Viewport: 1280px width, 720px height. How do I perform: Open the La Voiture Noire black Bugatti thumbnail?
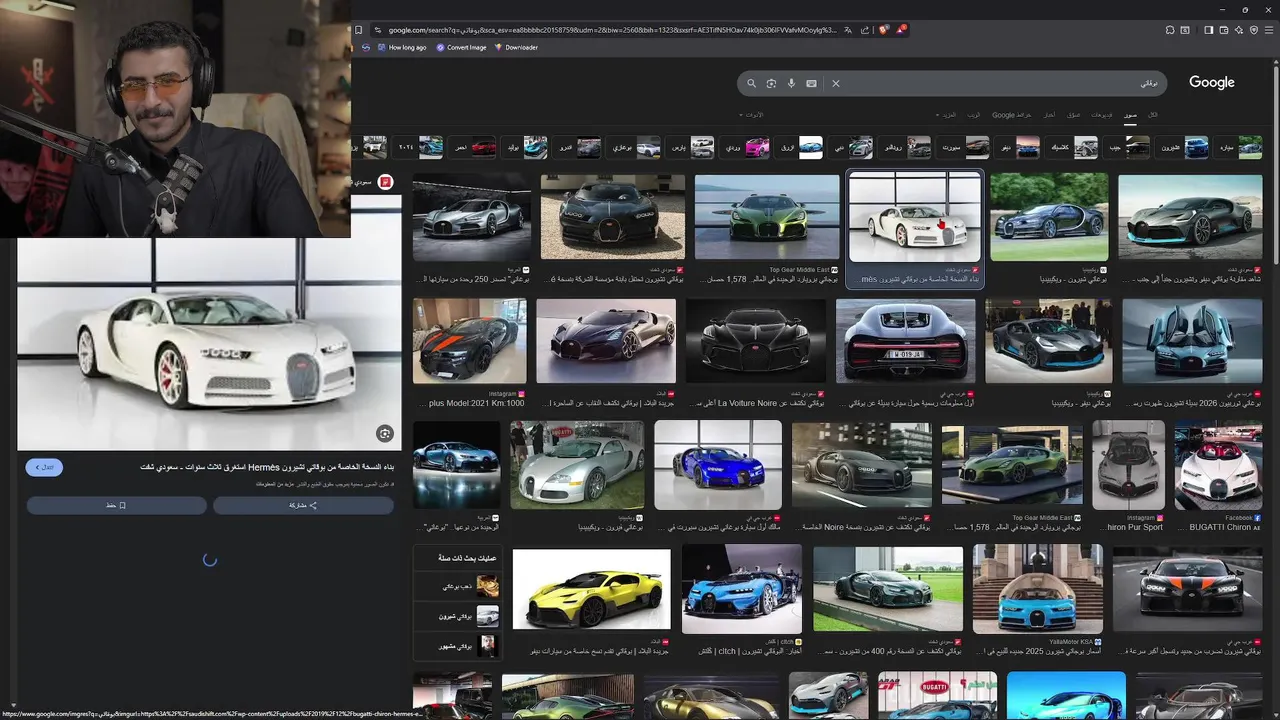coord(755,341)
